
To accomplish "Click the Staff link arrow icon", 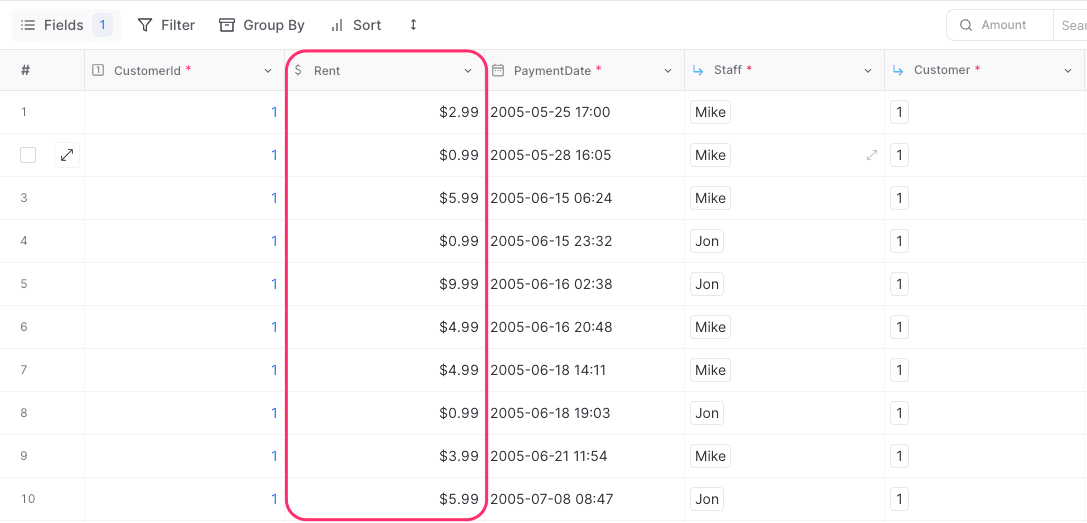I will pyautogui.click(x=697, y=70).
